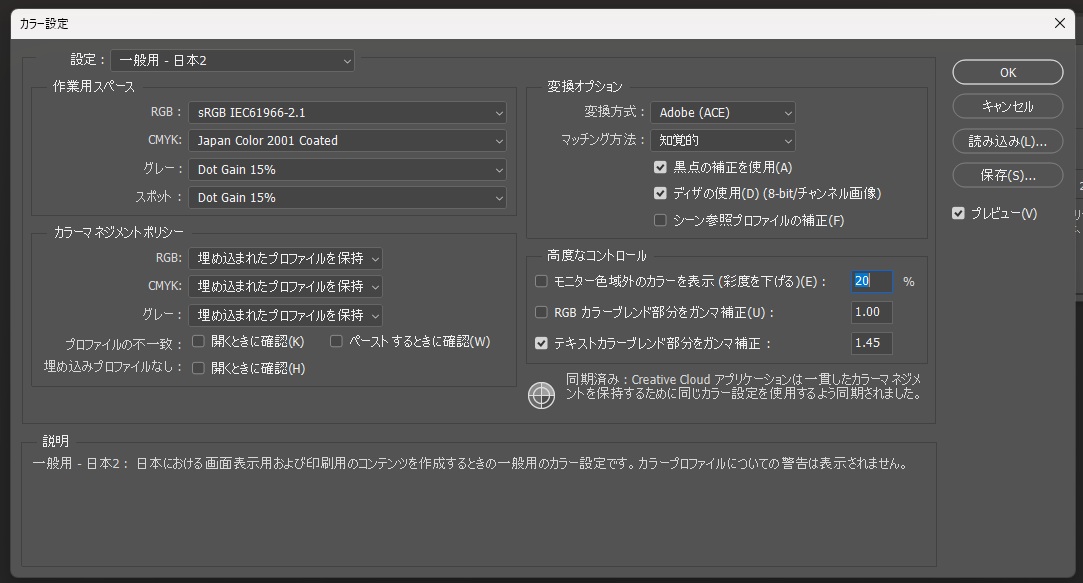Open the CMYK color management policy dropdown
The image size is (1083, 583).
tap(285, 287)
